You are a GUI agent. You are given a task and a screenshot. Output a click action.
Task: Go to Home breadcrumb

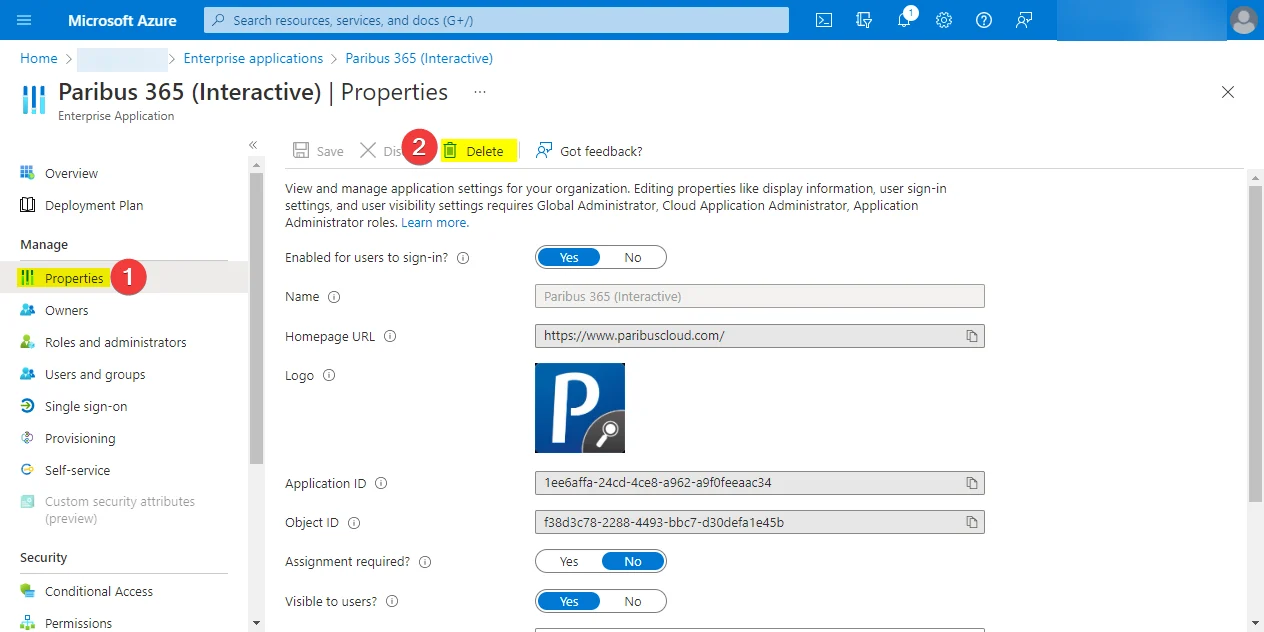(39, 58)
